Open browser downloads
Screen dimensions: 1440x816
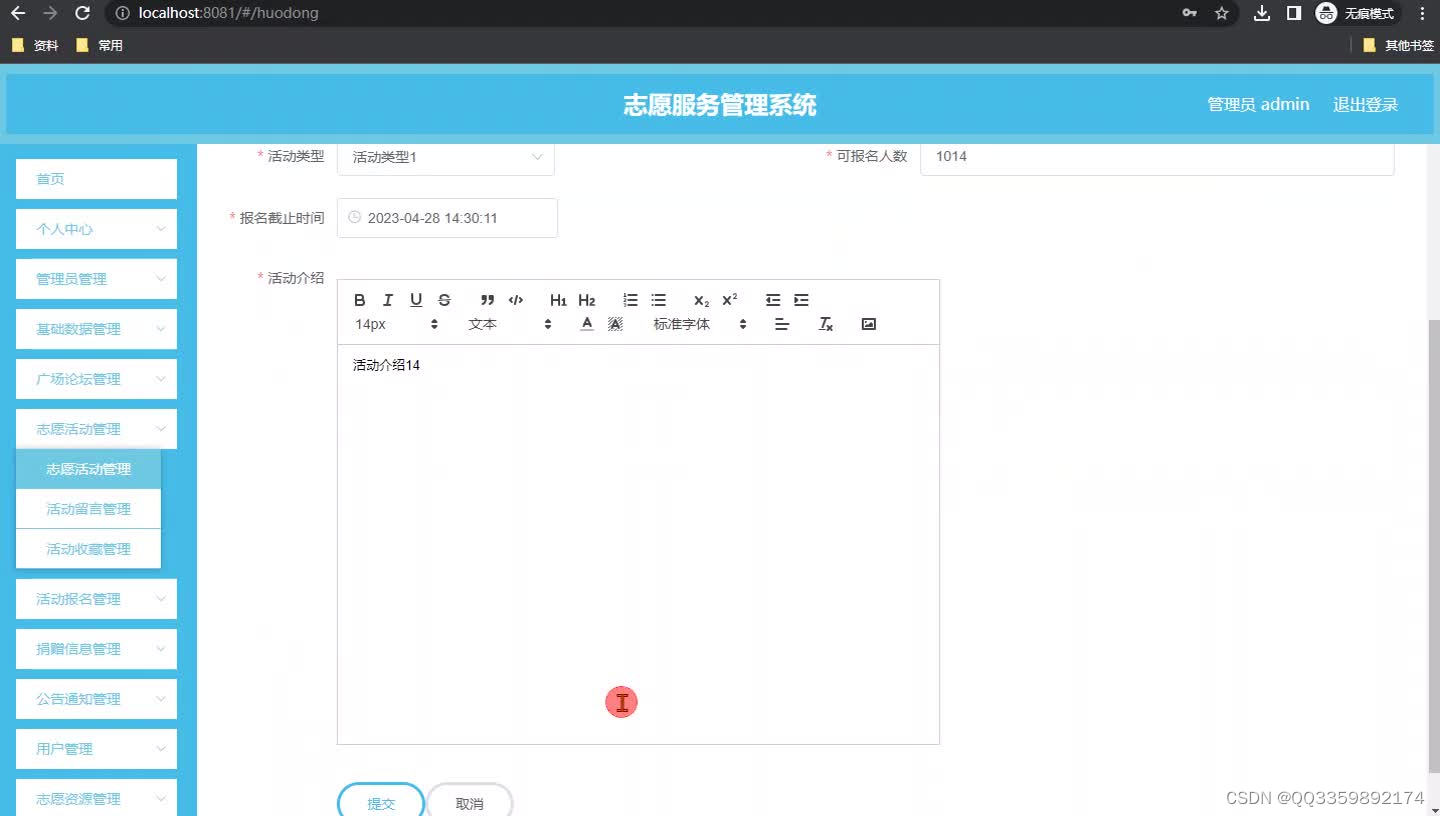[1262, 13]
